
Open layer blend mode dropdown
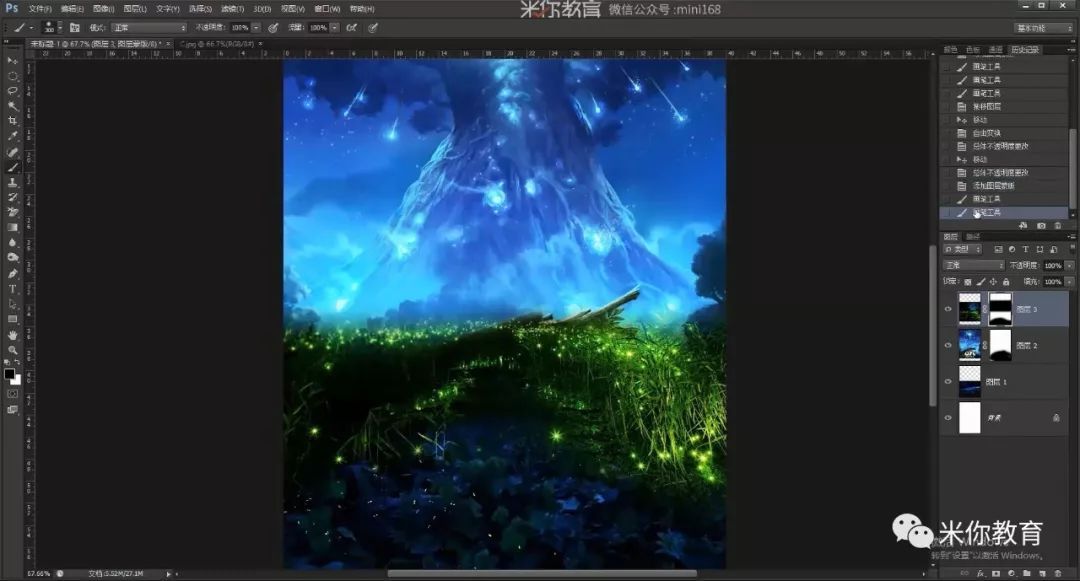tap(975, 265)
